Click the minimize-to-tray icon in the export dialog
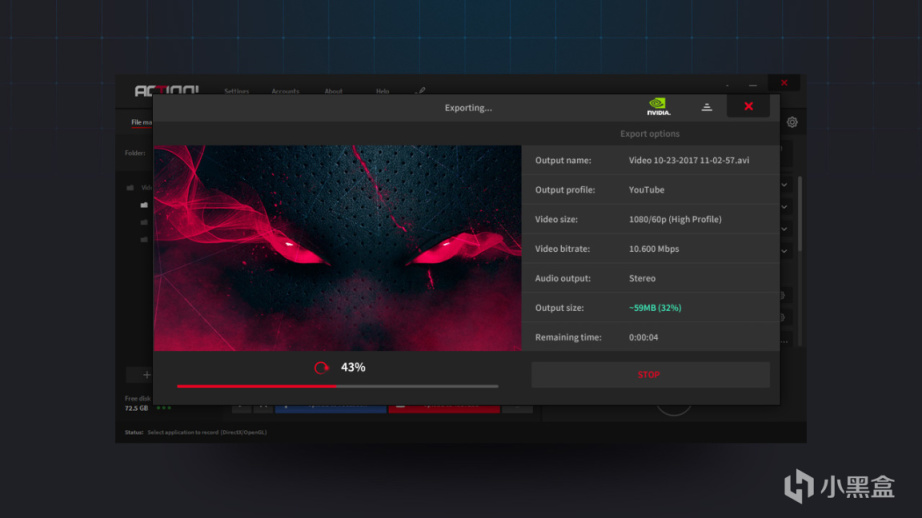922x518 pixels. (x=707, y=107)
